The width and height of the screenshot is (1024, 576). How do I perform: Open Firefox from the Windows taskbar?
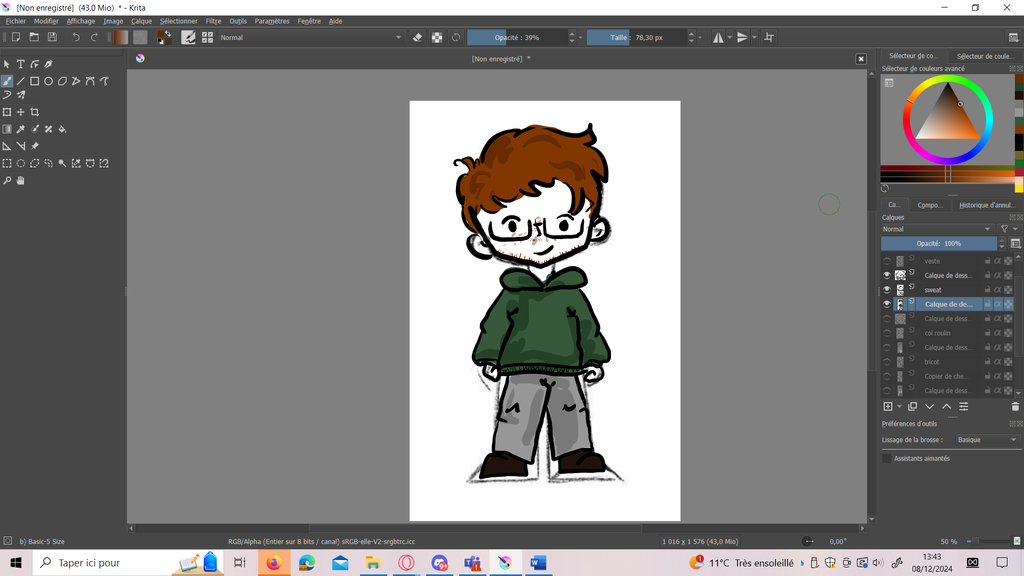(x=273, y=563)
